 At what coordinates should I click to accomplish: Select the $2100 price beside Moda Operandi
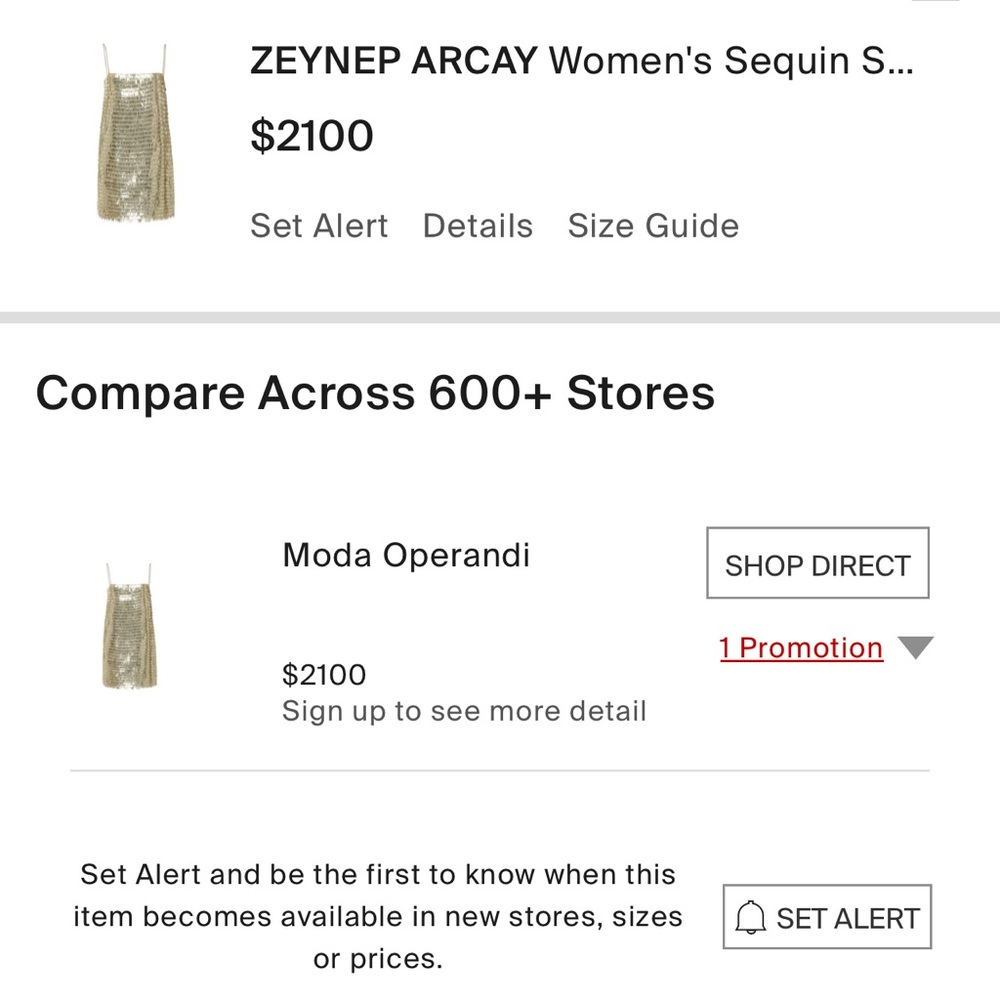(321, 675)
